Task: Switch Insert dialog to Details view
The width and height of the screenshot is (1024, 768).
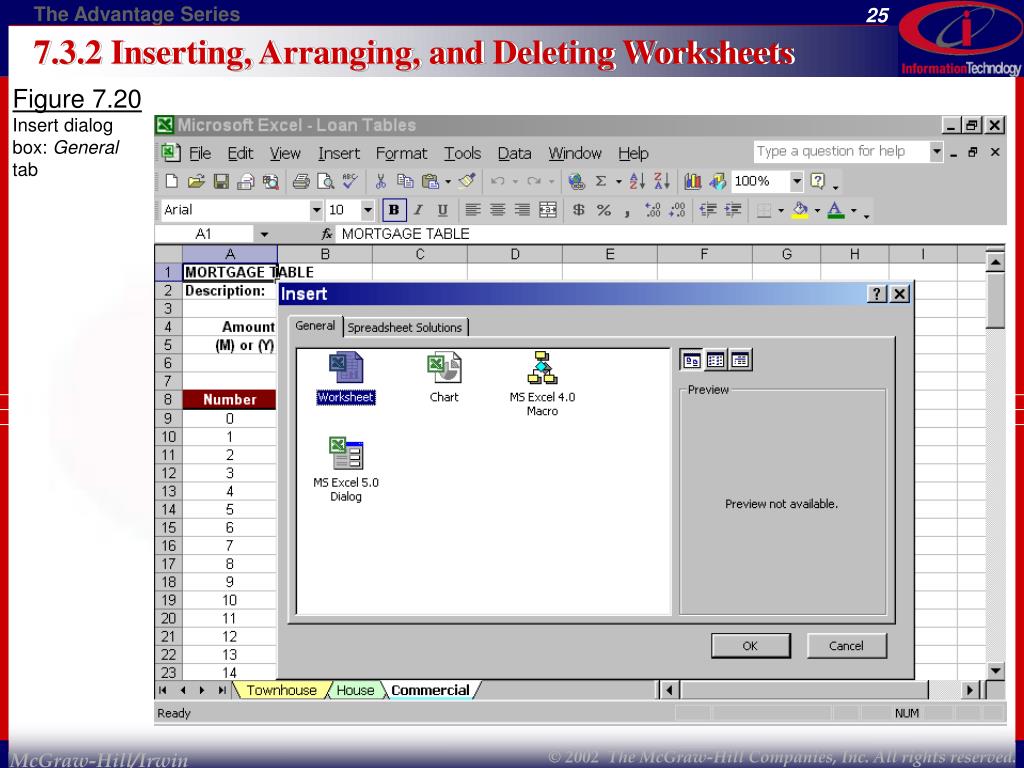Action: [x=740, y=360]
